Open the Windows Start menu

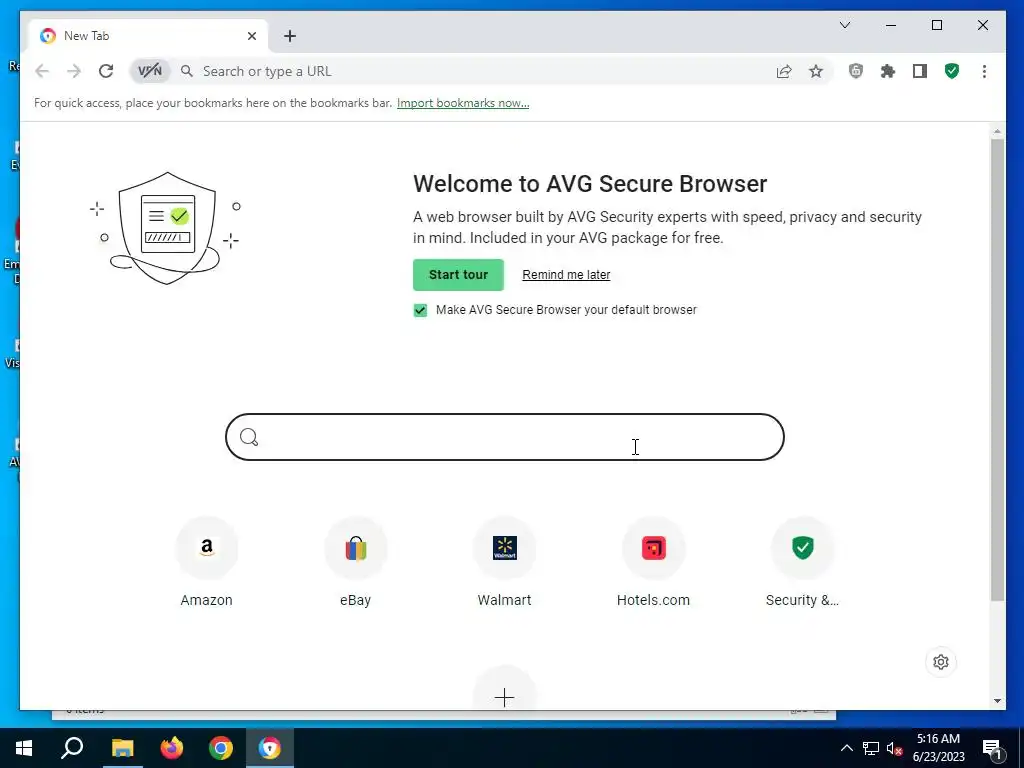24,748
